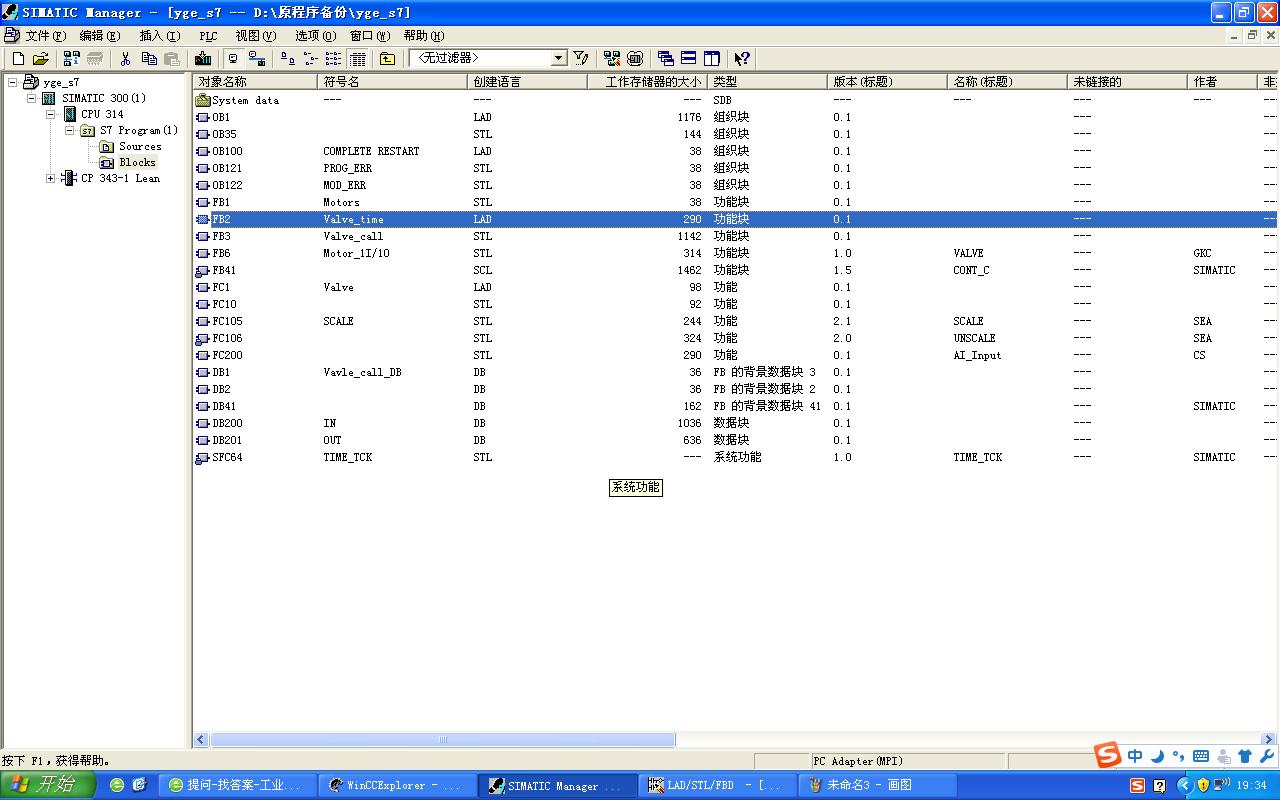
Task: Select the CPU 314 tree item
Action: [102, 114]
